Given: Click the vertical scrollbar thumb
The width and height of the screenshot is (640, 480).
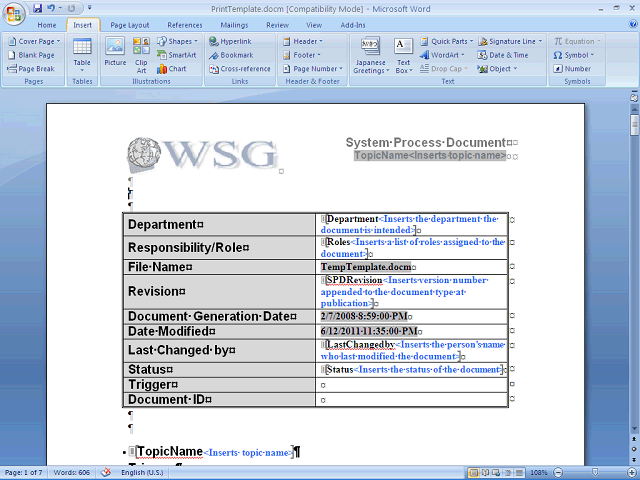Looking at the screenshot, I should point(635,124).
